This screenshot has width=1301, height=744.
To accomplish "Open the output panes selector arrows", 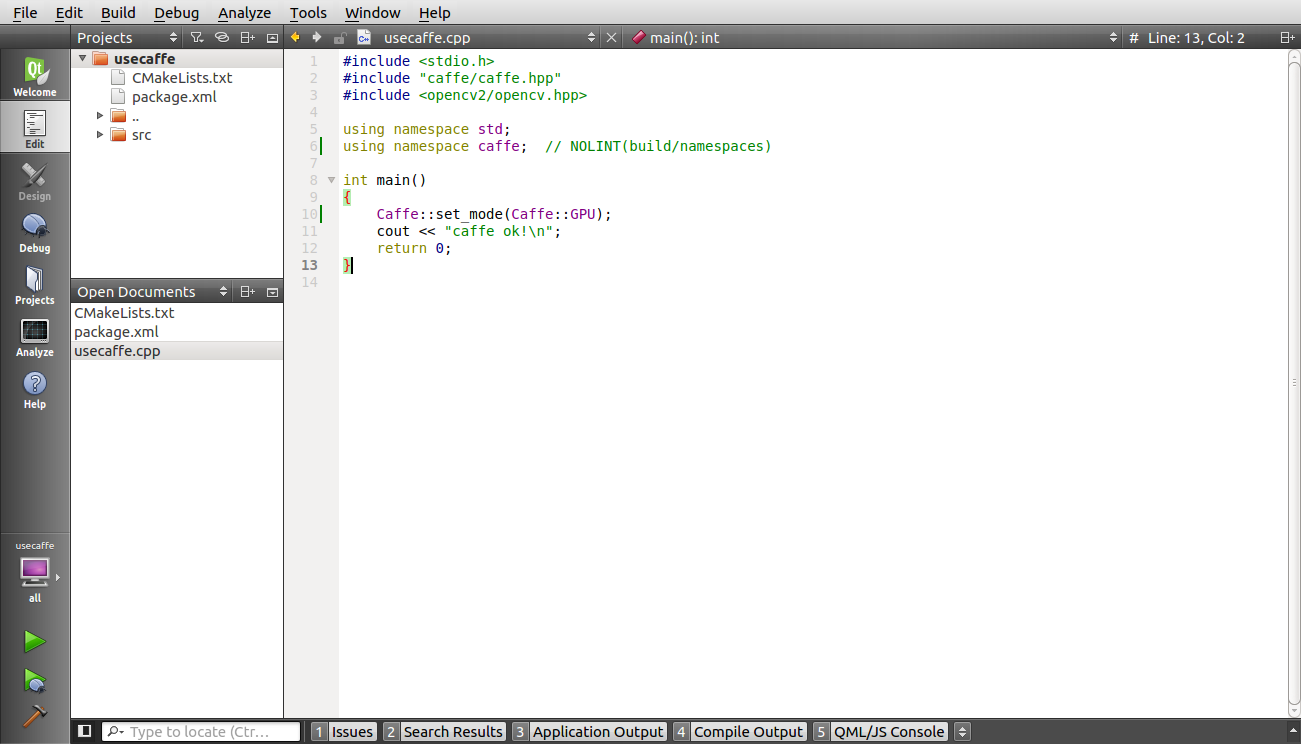I will 962,732.
